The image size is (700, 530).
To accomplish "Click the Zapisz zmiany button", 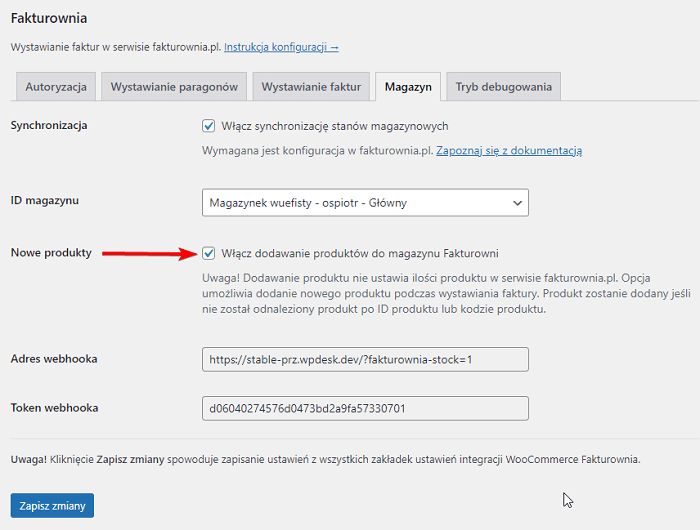I will coord(52,505).
